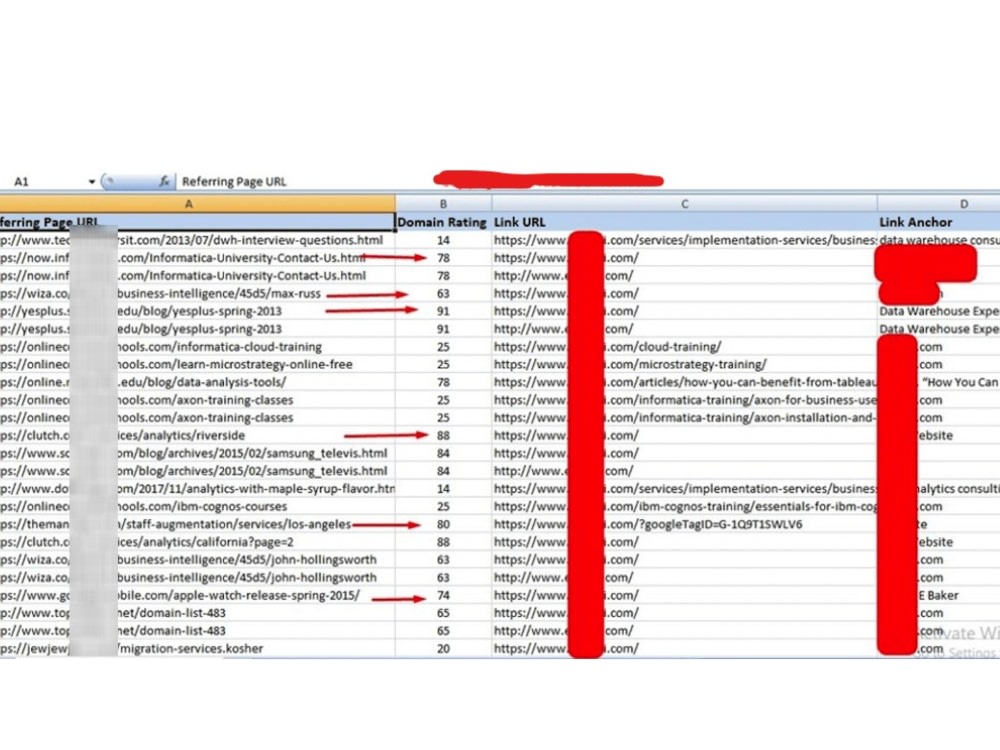Select column C header
Viewport: 1000px width, 750px height.
click(x=684, y=204)
